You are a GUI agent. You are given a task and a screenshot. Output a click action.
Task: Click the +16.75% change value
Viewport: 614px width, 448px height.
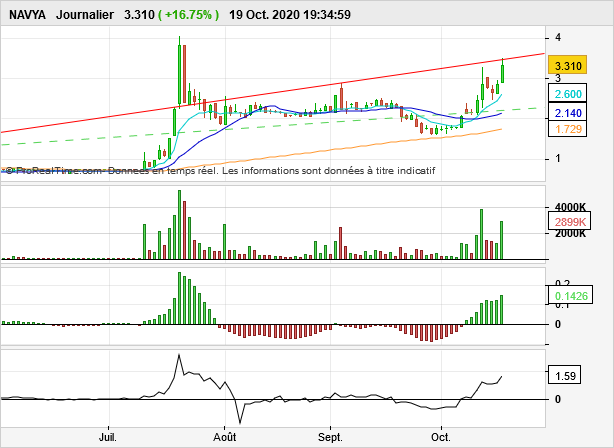[188, 15]
